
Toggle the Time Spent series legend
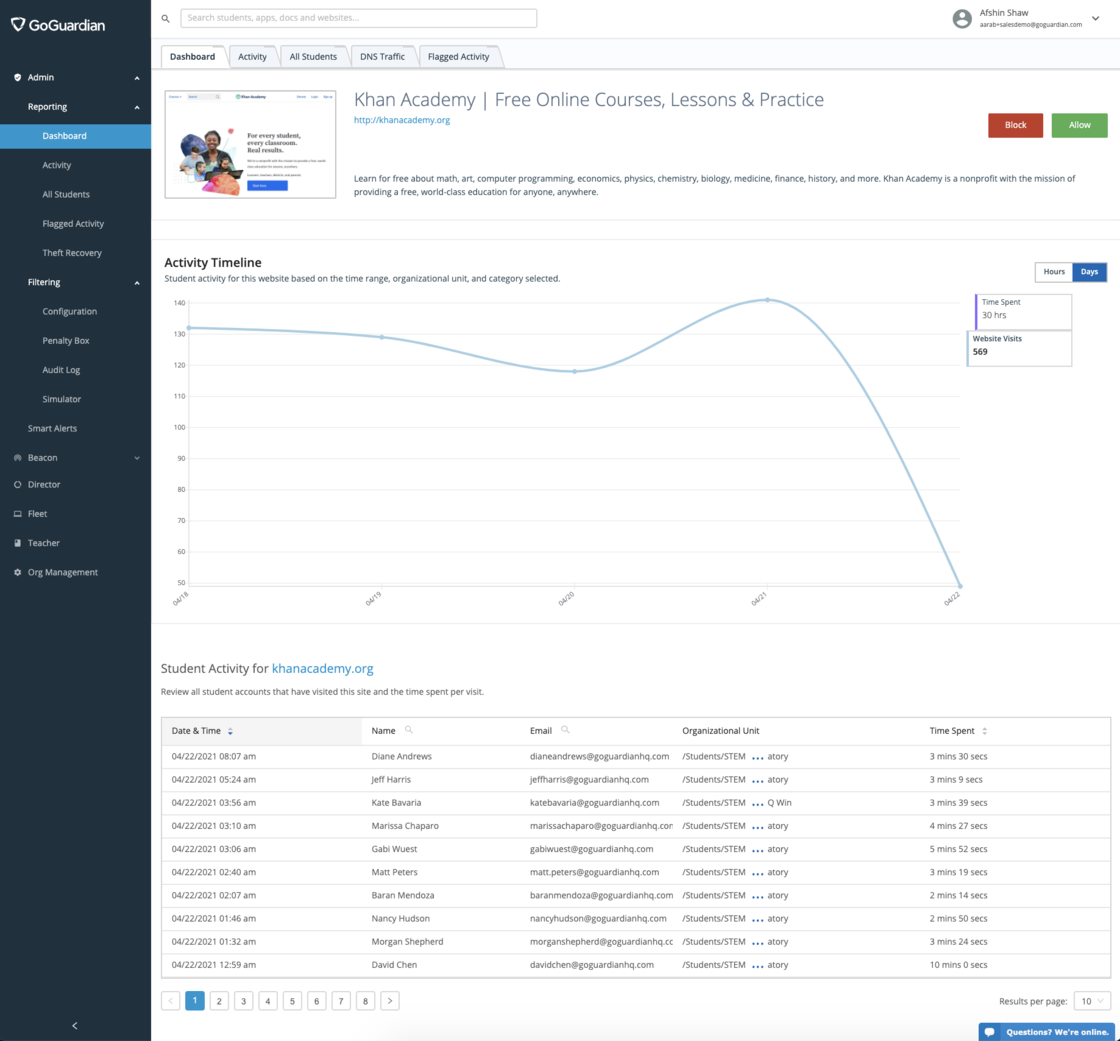1023,312
